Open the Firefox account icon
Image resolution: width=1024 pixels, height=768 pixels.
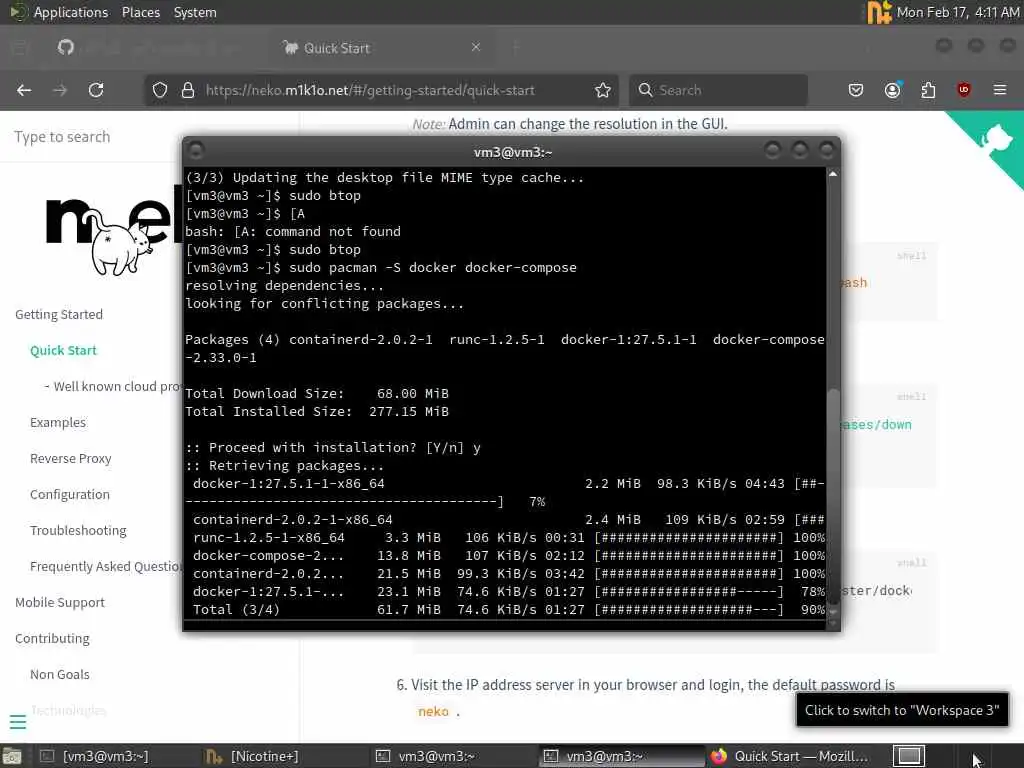point(893,90)
